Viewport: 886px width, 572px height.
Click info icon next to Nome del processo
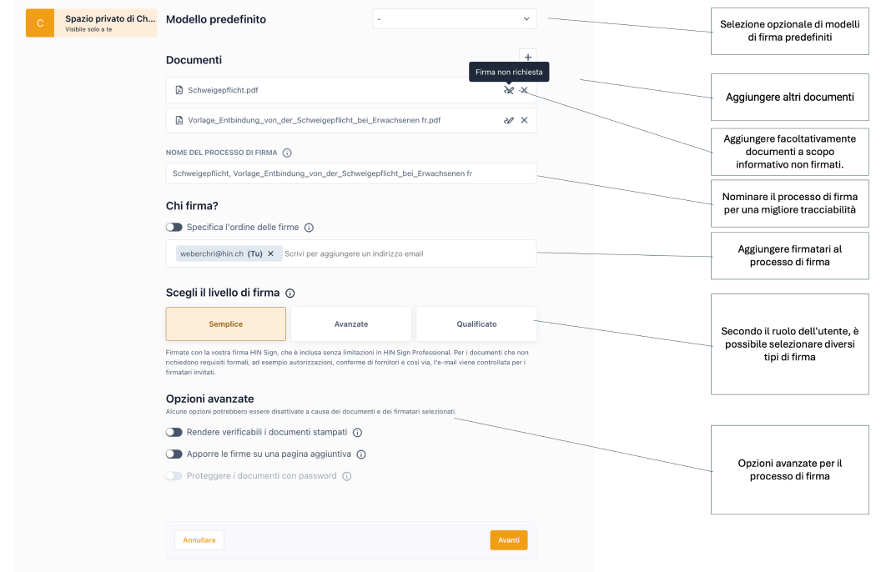(287, 153)
